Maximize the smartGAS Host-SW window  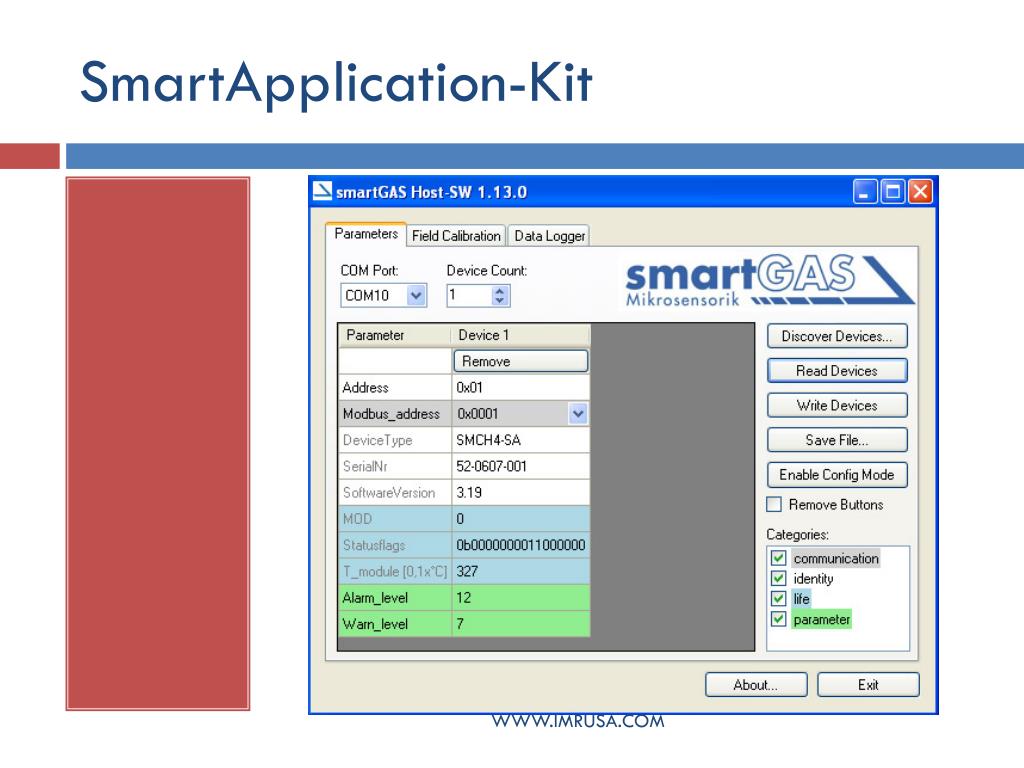893,192
